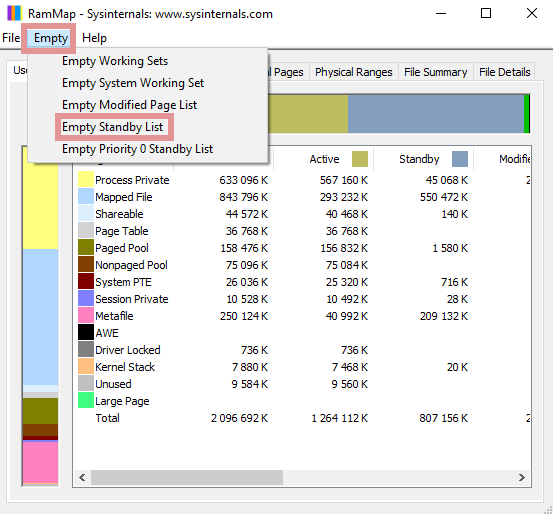Viewport: 553px width, 514px height.
Task: Switch to the Physical Ranges tab
Action: [354, 72]
